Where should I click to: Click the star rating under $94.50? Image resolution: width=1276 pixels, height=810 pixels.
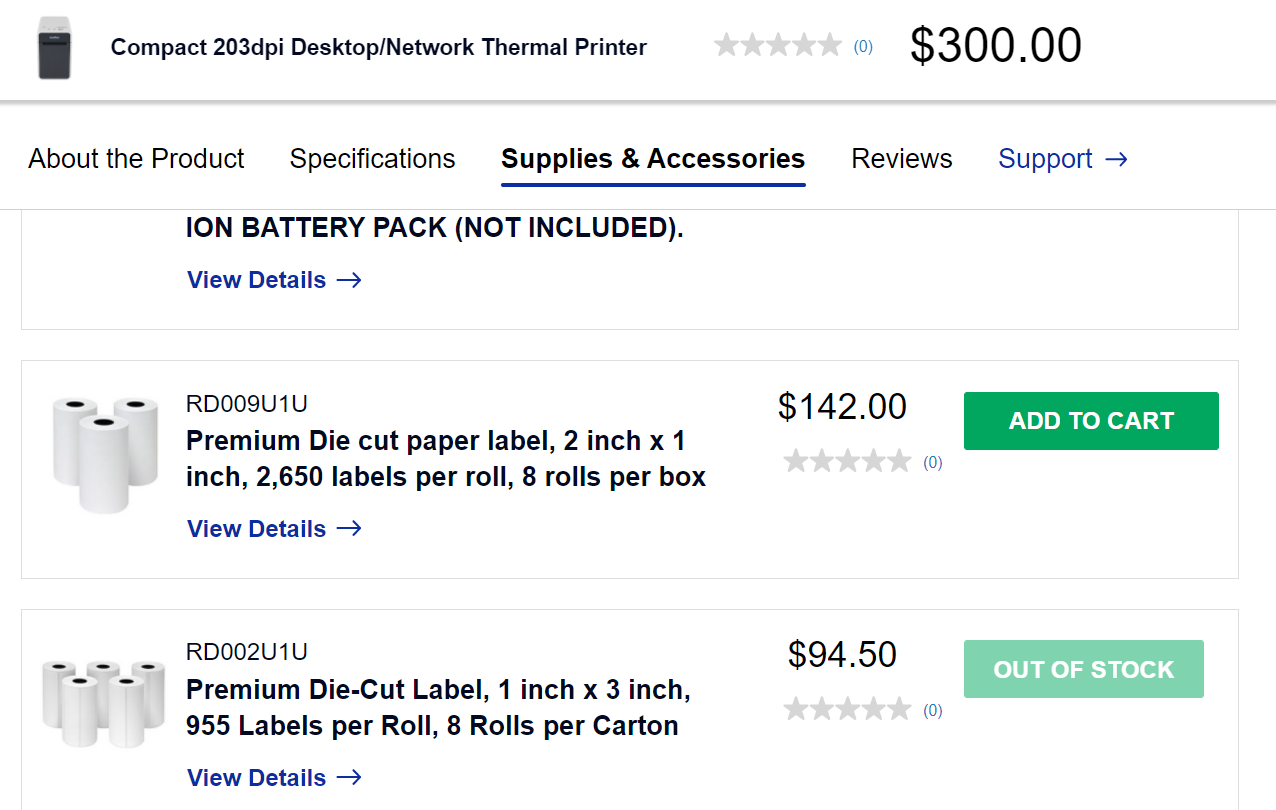847,709
